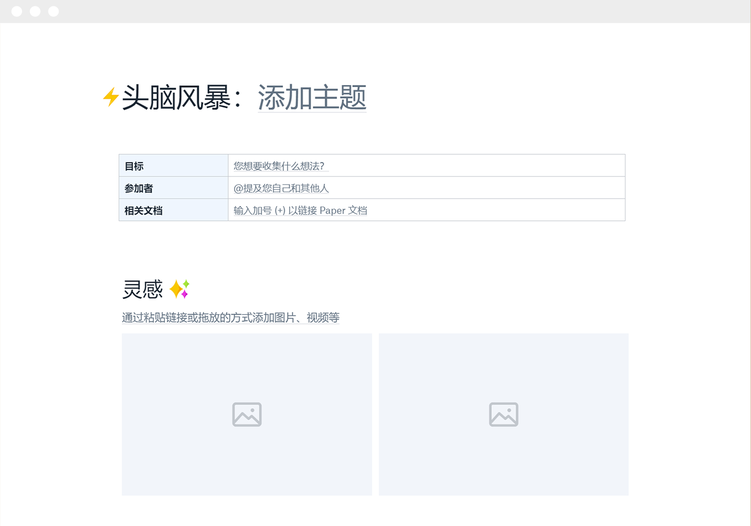The width and height of the screenshot is (751, 526).
Task: Click the third window control dot
Action: tap(53, 11)
